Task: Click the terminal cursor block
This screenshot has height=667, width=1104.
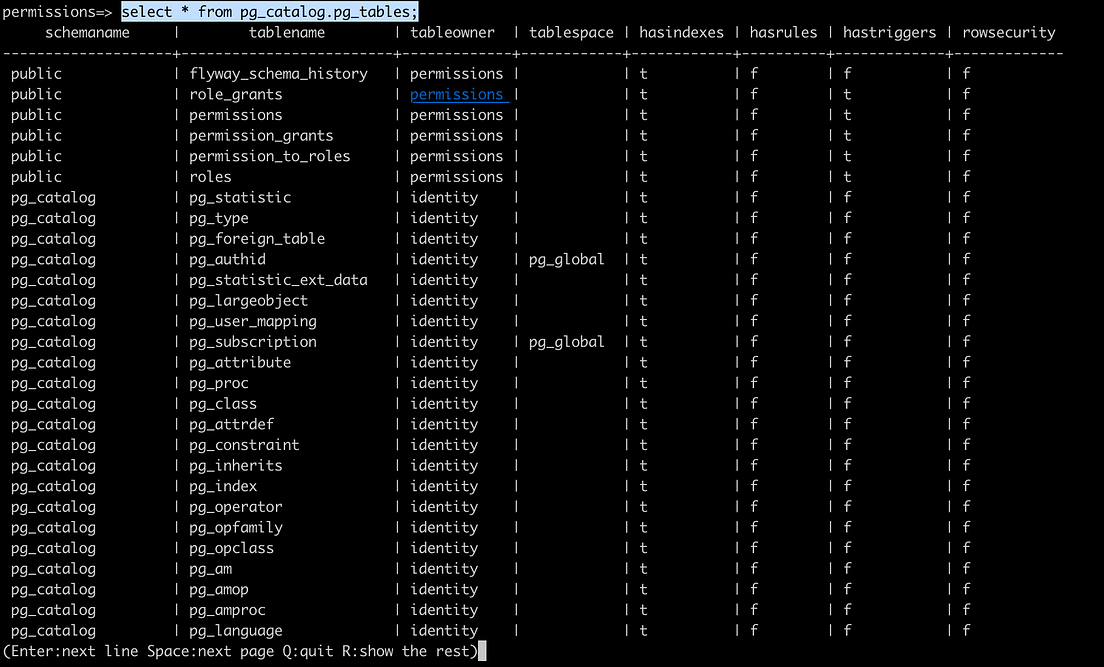Action: point(482,650)
